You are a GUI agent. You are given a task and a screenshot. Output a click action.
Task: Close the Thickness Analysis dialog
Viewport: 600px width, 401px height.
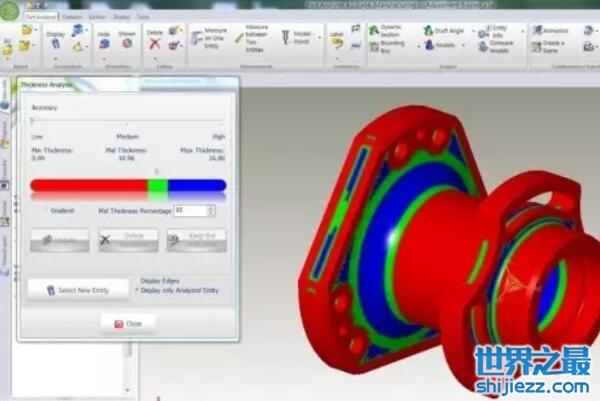128,324
